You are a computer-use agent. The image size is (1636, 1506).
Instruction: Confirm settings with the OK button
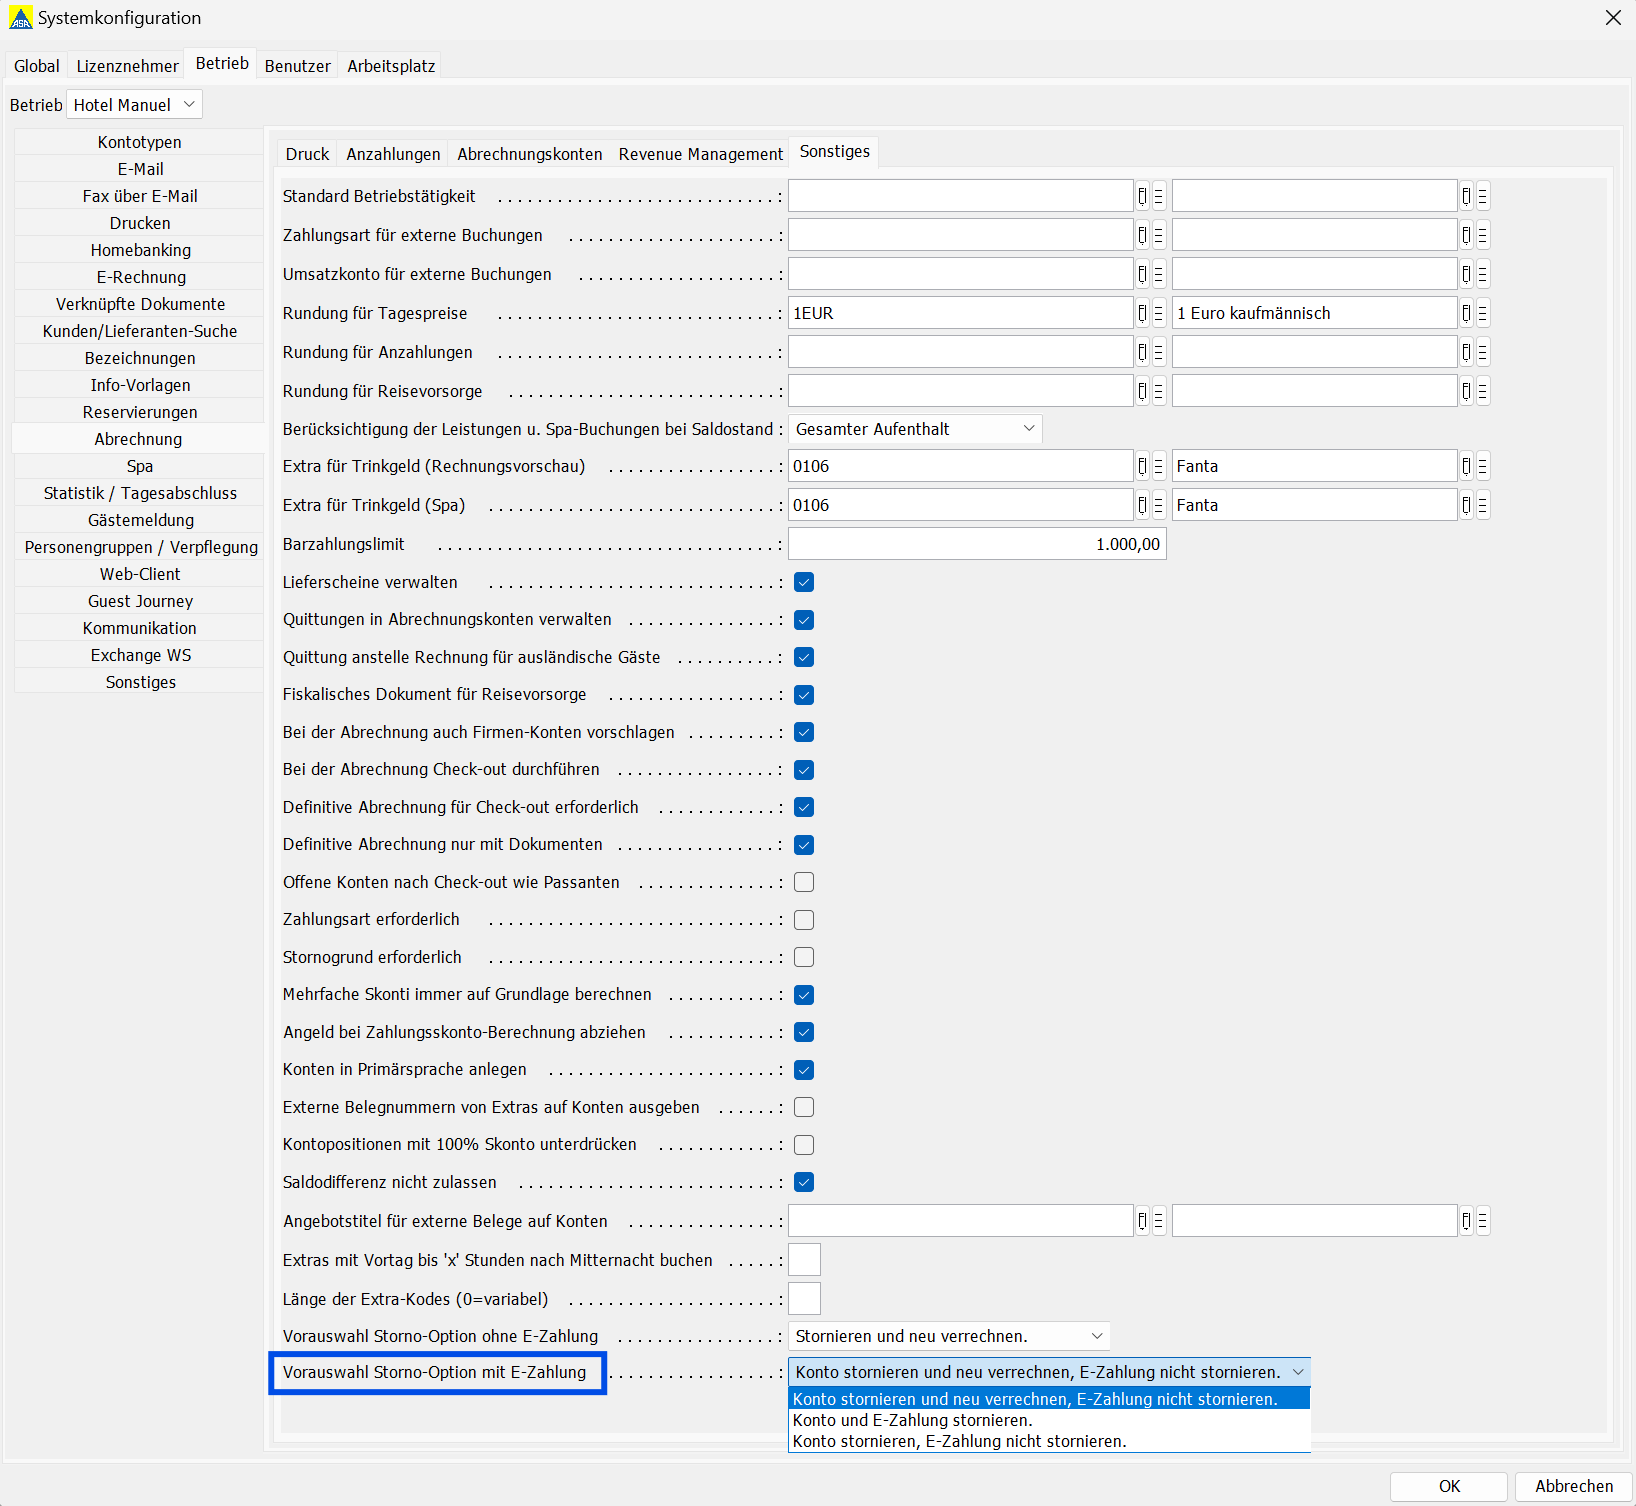1448,1486
